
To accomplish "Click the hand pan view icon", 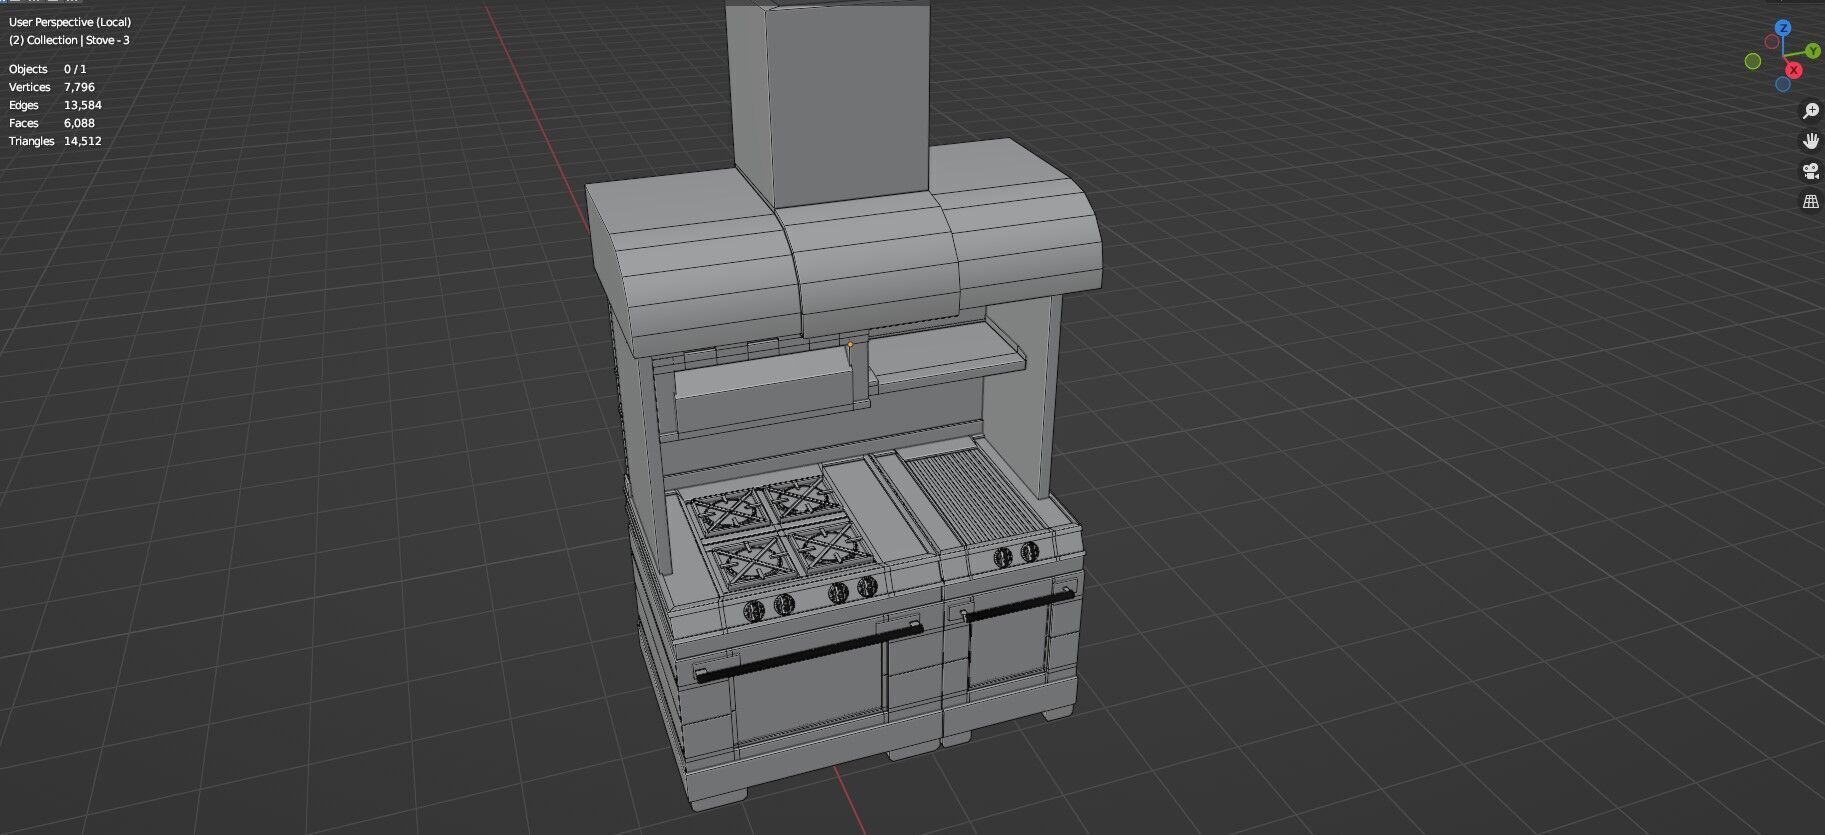I will pos(1810,141).
